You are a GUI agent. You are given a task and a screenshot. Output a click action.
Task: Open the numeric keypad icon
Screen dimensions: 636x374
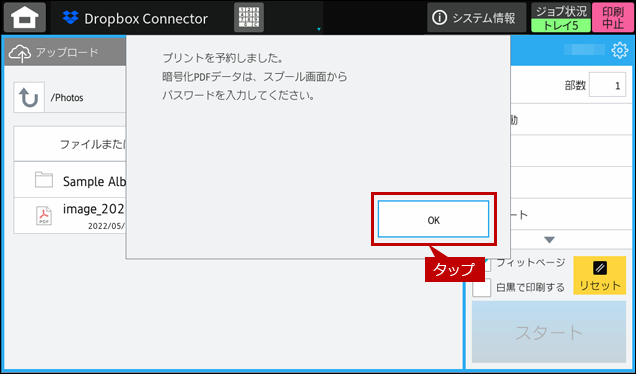[249, 17]
